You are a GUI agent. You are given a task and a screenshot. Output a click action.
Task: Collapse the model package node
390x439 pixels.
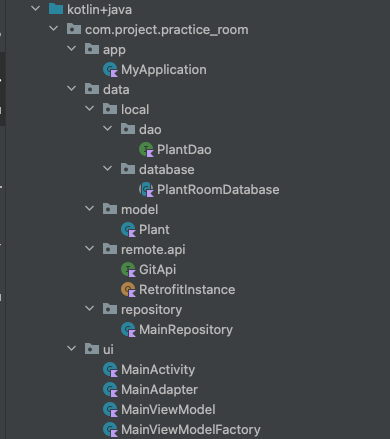90,209
